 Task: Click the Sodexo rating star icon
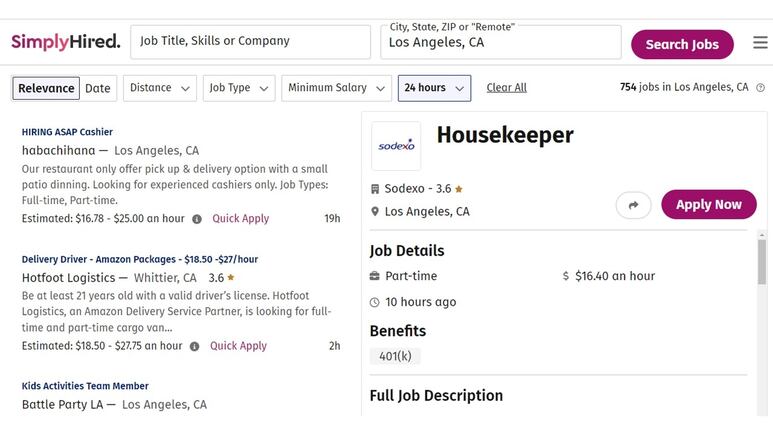pyautogui.click(x=459, y=189)
